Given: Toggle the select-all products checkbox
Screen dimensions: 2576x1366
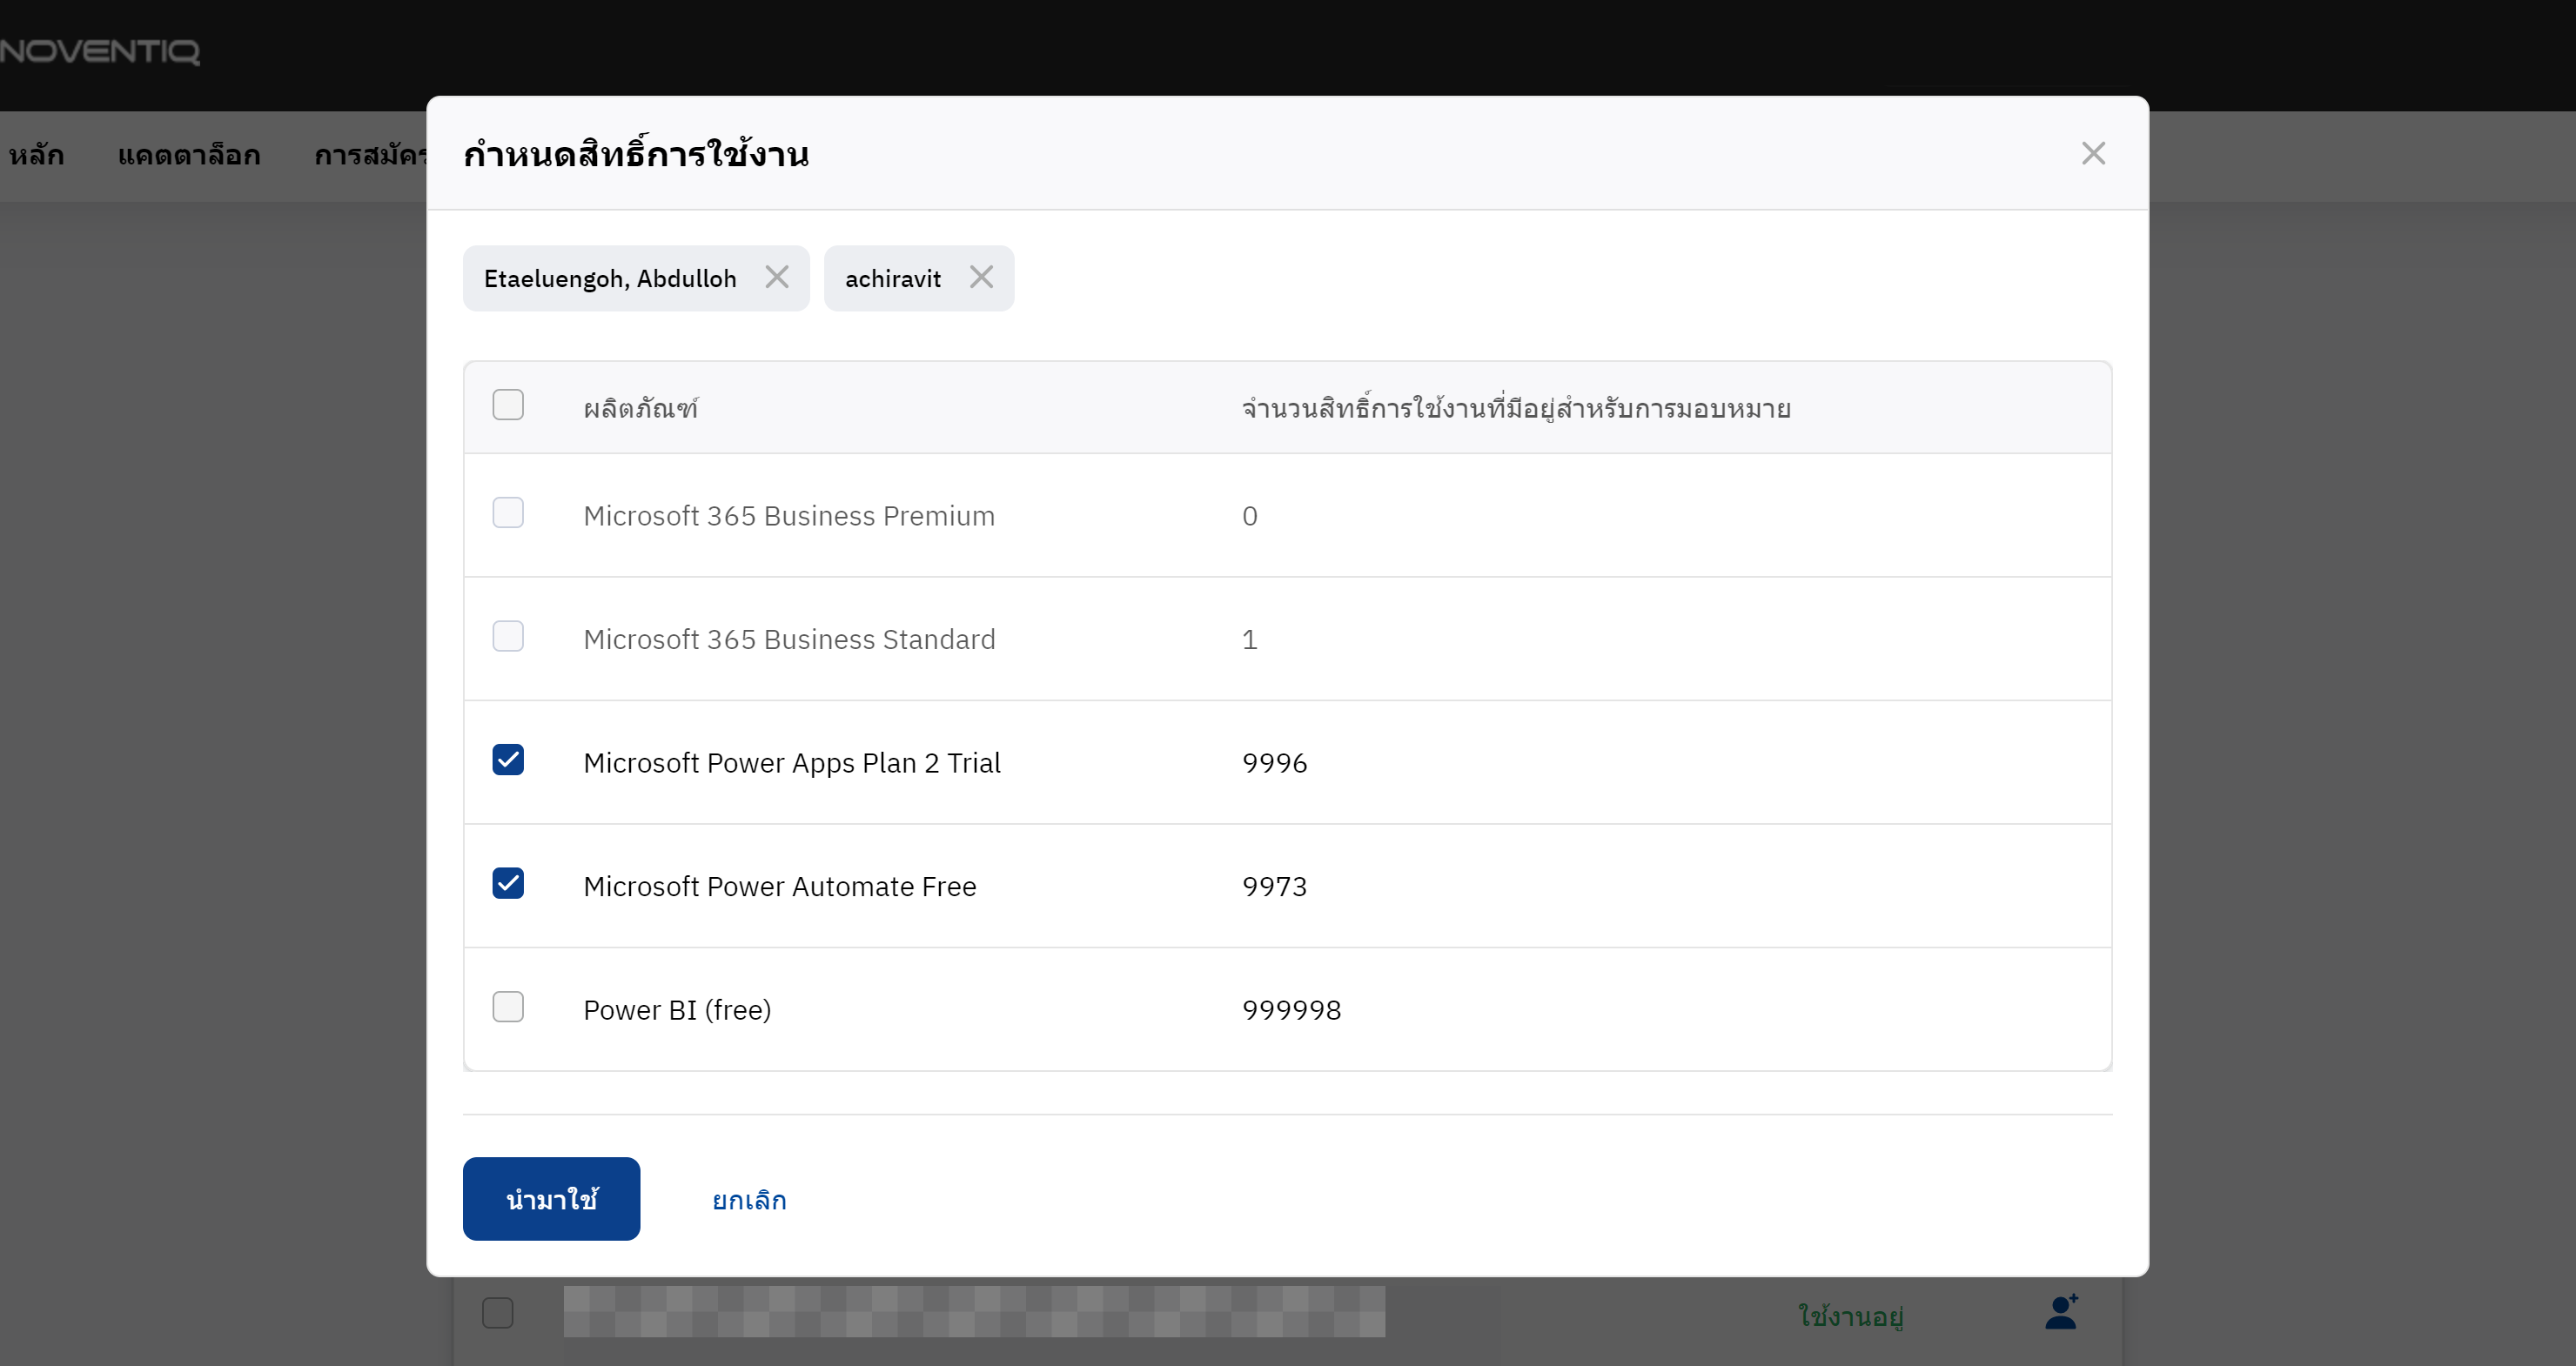Looking at the screenshot, I should tap(508, 405).
